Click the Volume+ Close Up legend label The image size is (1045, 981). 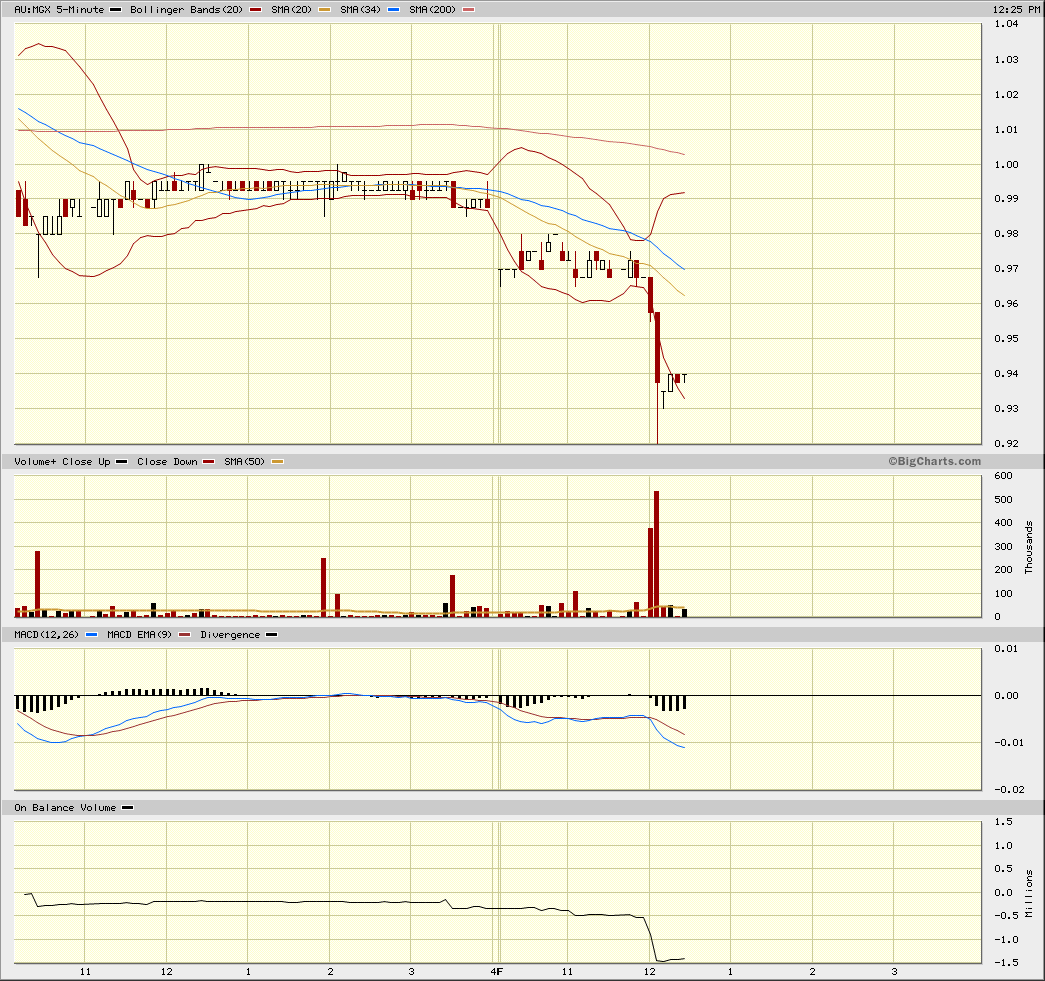(x=62, y=461)
